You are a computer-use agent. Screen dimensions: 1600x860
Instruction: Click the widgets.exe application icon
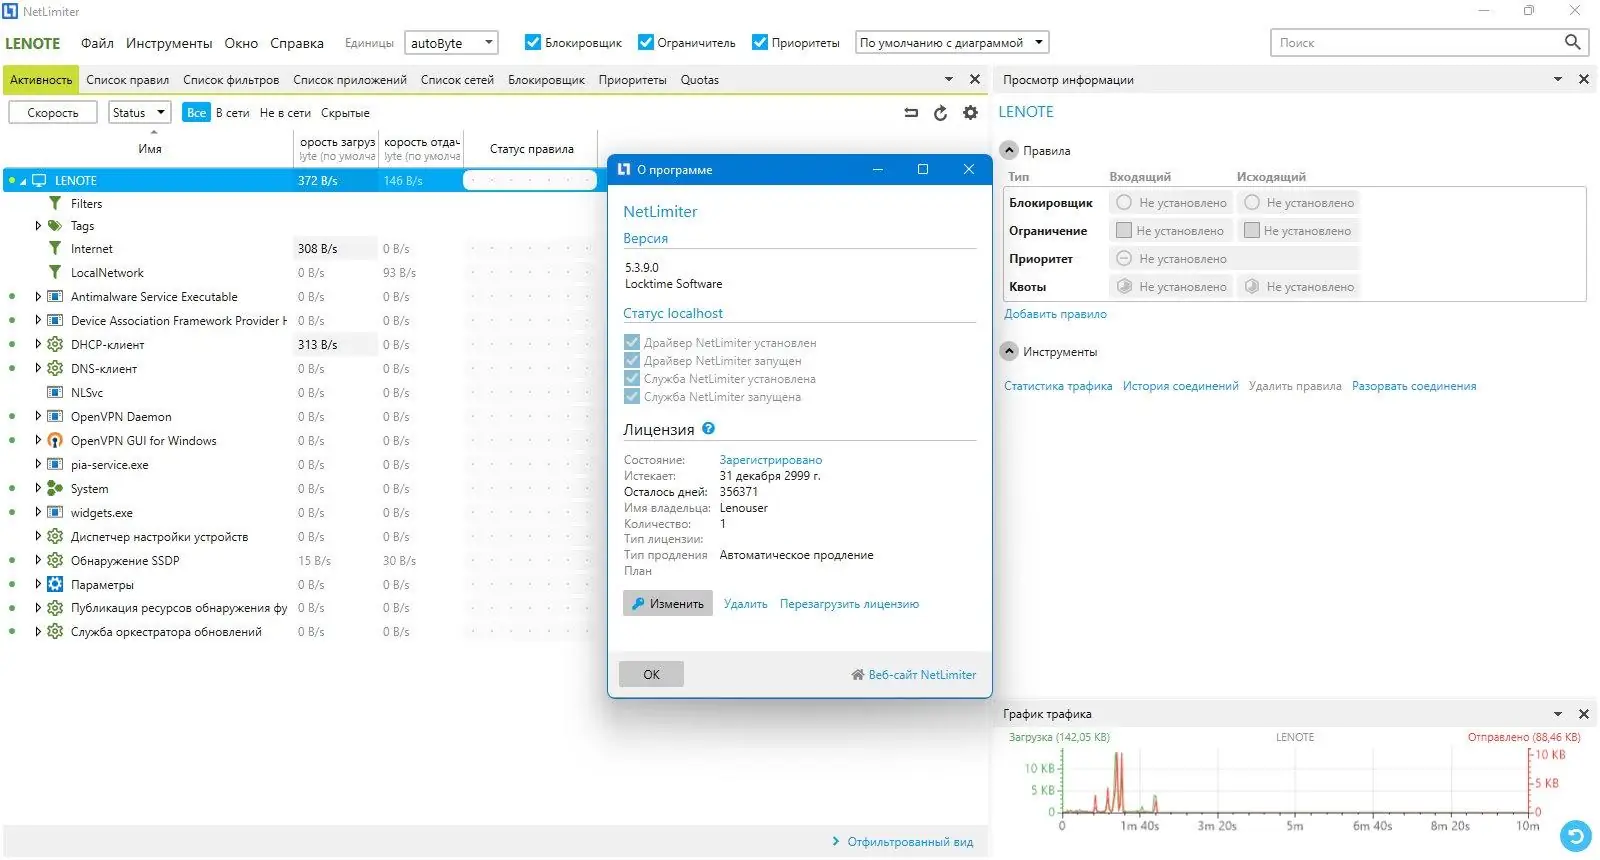coord(55,512)
